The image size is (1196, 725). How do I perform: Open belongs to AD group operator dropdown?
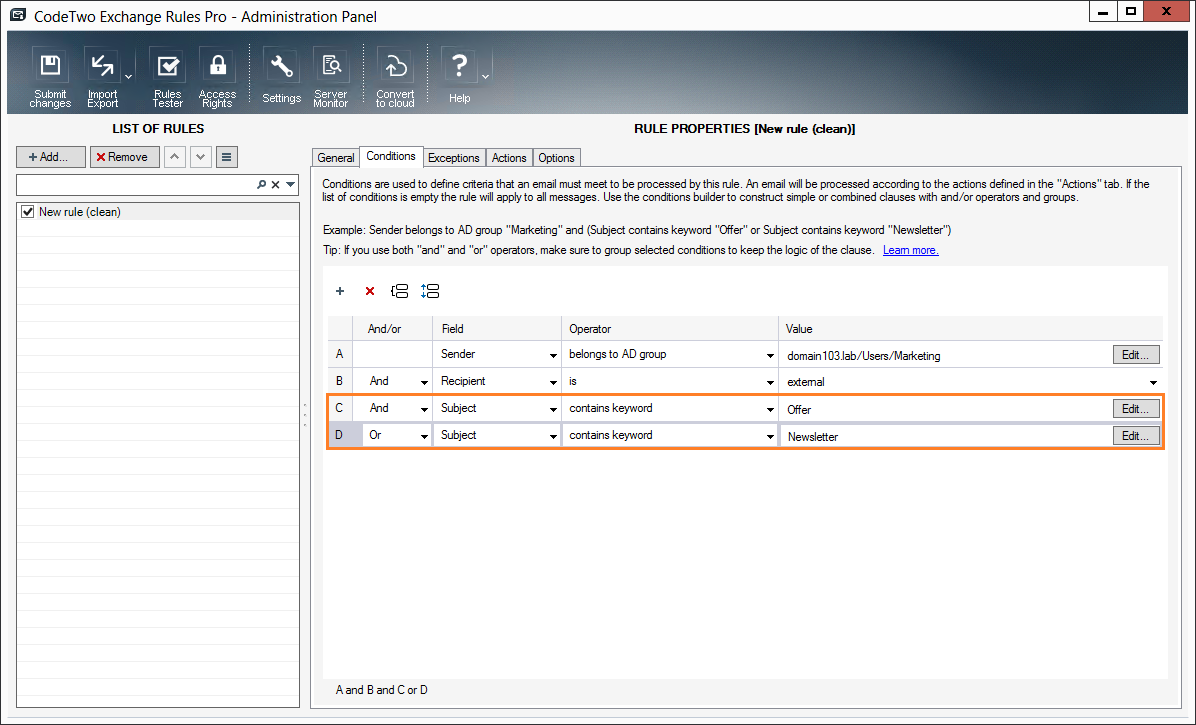click(x=770, y=355)
